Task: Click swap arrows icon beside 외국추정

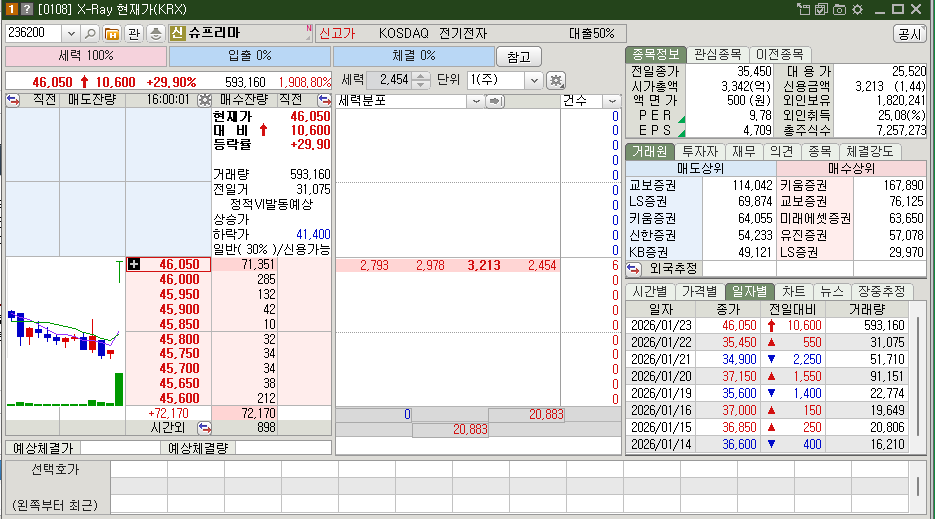Action: coord(633,269)
